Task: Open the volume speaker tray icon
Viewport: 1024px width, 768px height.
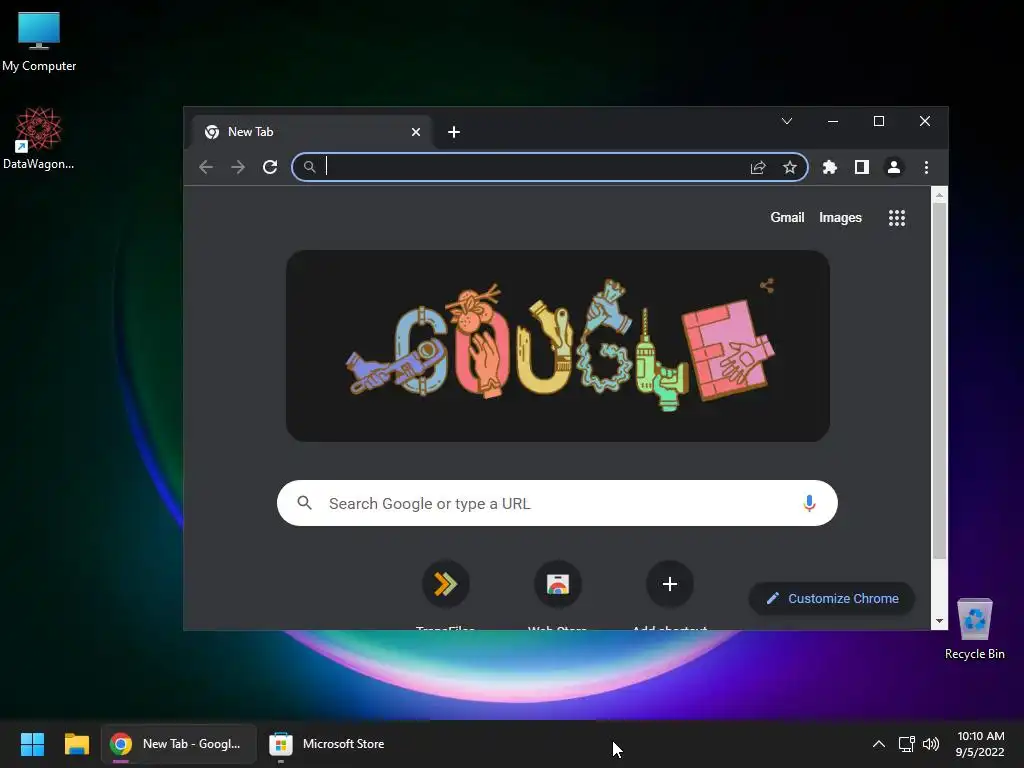Action: point(931,744)
